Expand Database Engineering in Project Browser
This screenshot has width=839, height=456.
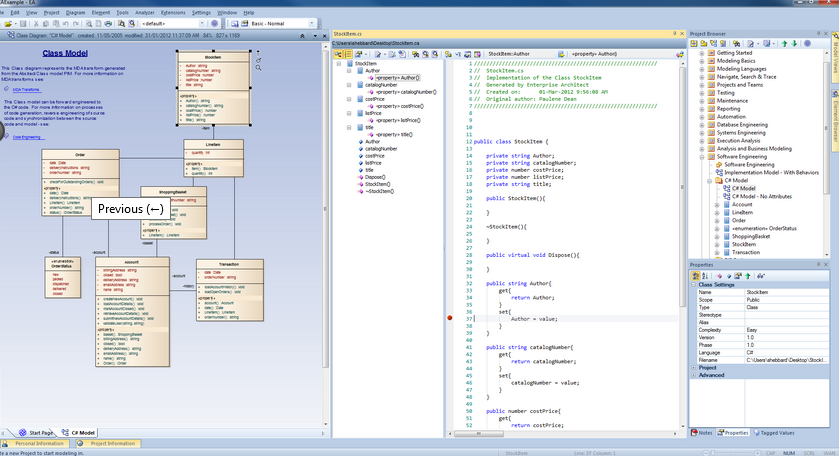pyautogui.click(x=702, y=125)
